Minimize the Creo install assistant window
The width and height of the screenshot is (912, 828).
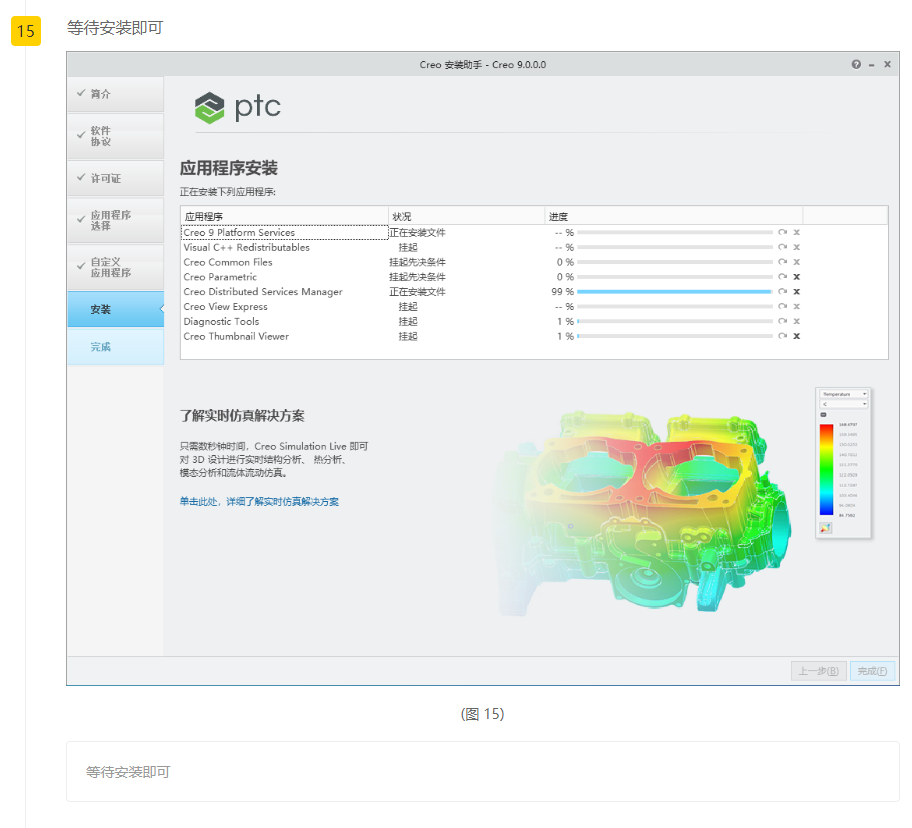(x=872, y=65)
